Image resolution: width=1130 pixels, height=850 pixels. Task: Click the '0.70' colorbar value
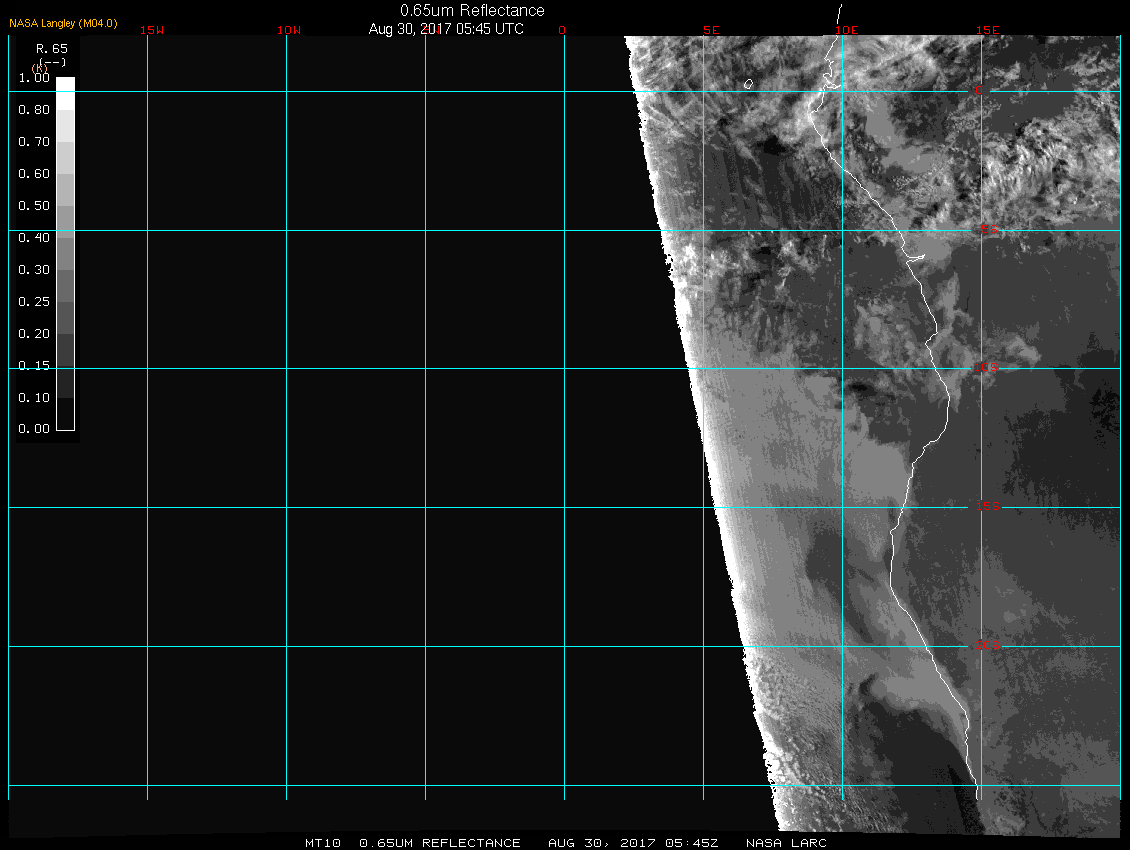[x=34, y=141]
